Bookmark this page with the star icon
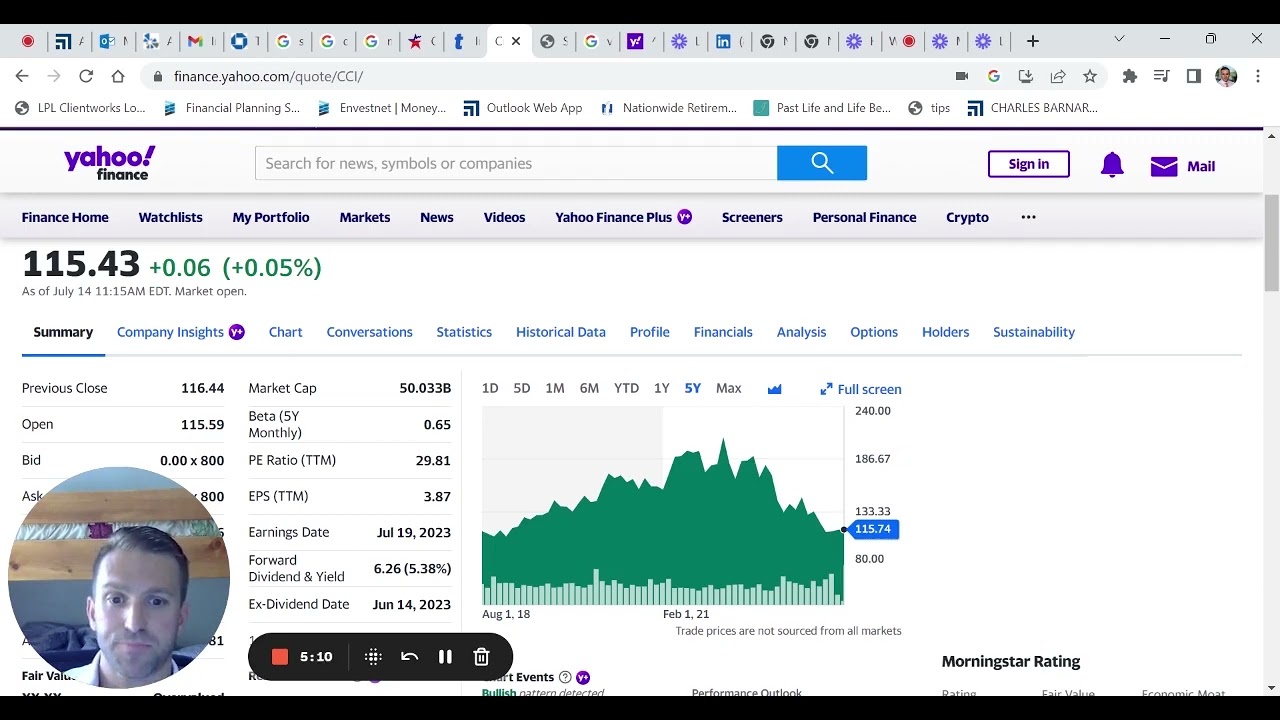The width and height of the screenshot is (1280, 720). tap(1090, 76)
